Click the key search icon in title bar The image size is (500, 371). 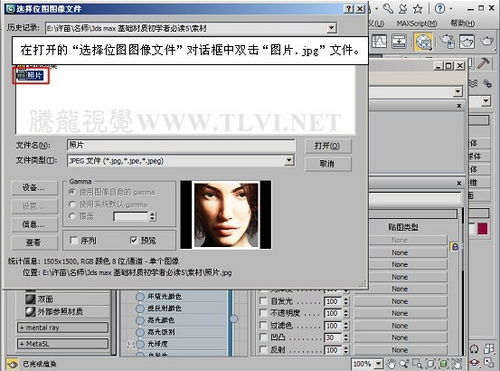(x=388, y=9)
